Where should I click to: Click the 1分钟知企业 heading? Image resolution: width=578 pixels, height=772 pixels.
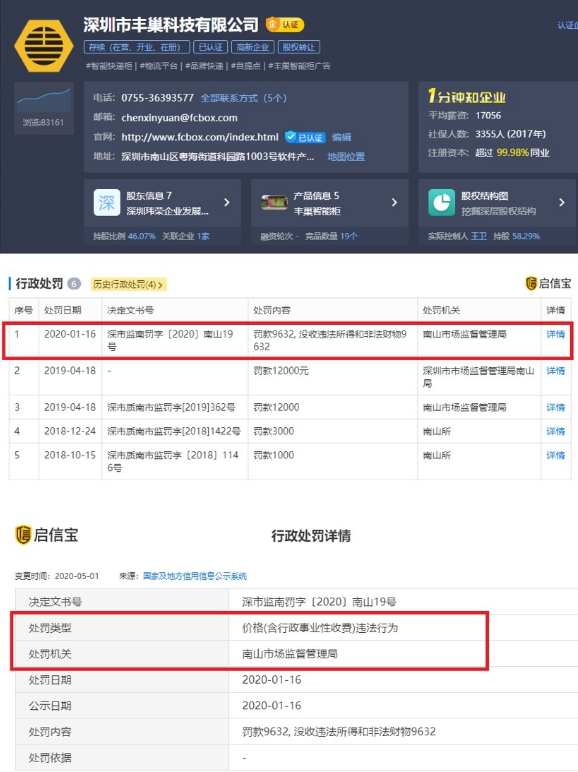click(x=466, y=96)
